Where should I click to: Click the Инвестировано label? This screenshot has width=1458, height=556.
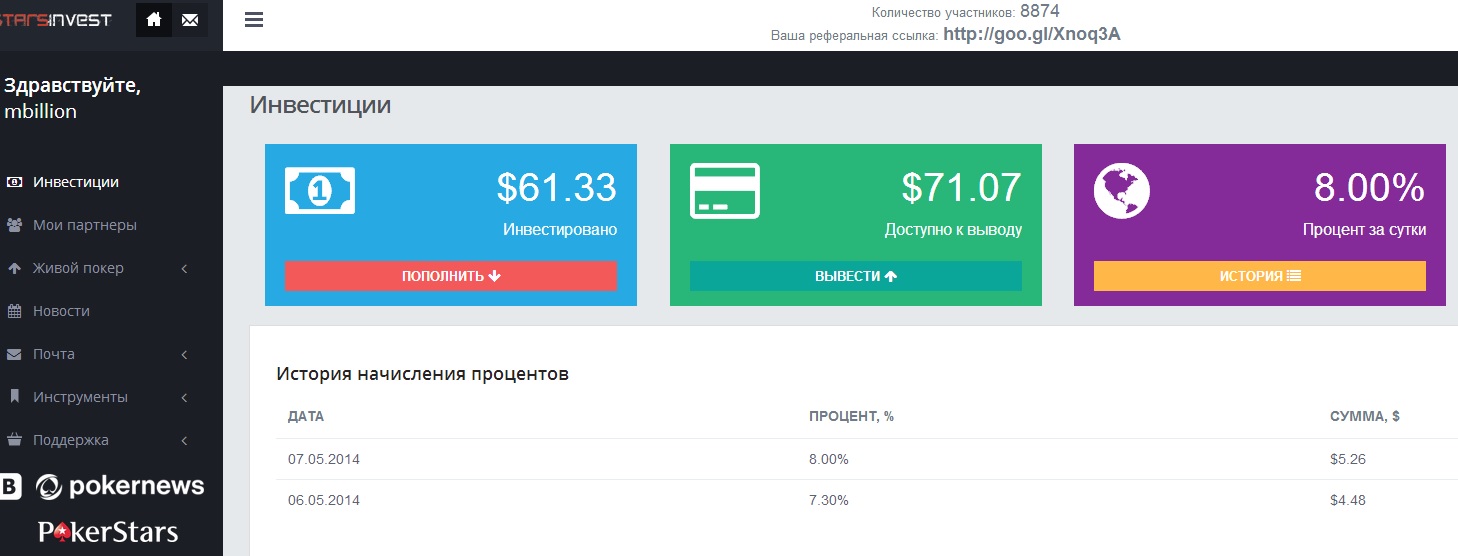tap(560, 230)
